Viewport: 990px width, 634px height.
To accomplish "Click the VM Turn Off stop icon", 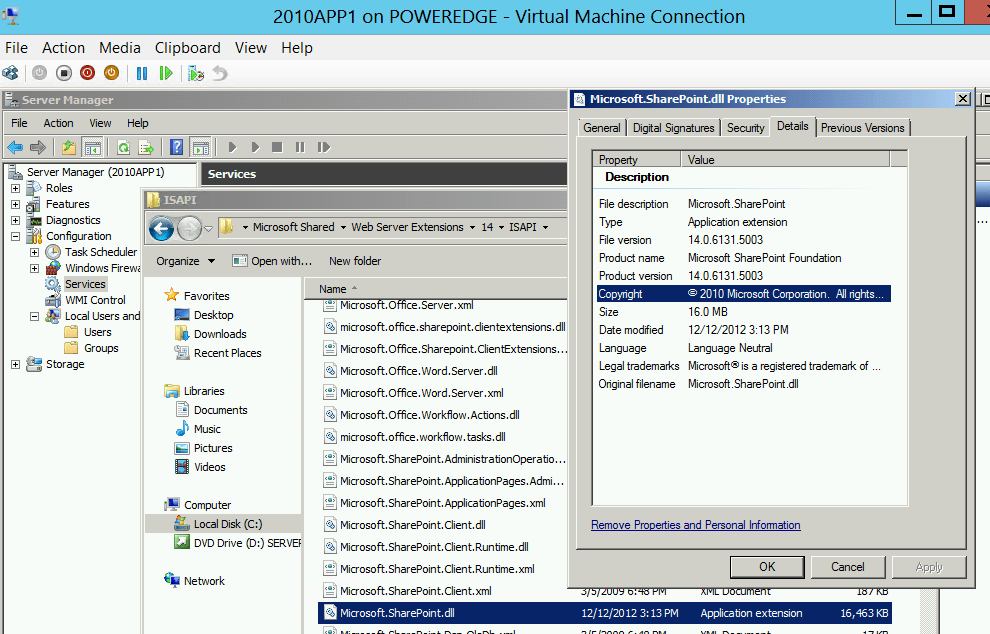I will pos(63,73).
